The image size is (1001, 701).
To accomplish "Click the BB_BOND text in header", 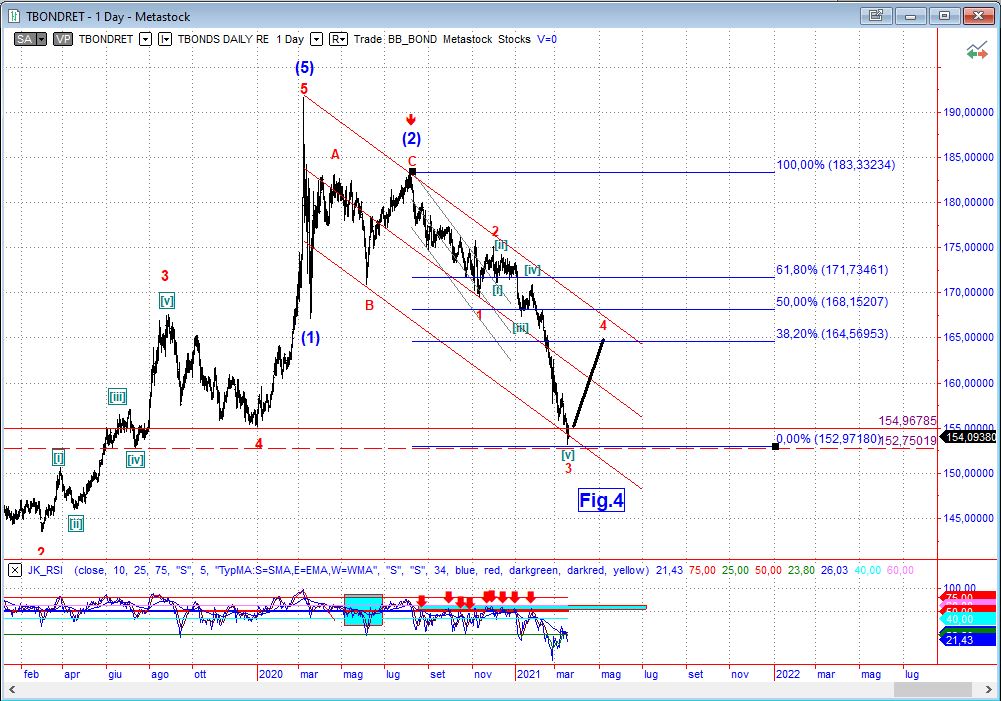I will 413,39.
